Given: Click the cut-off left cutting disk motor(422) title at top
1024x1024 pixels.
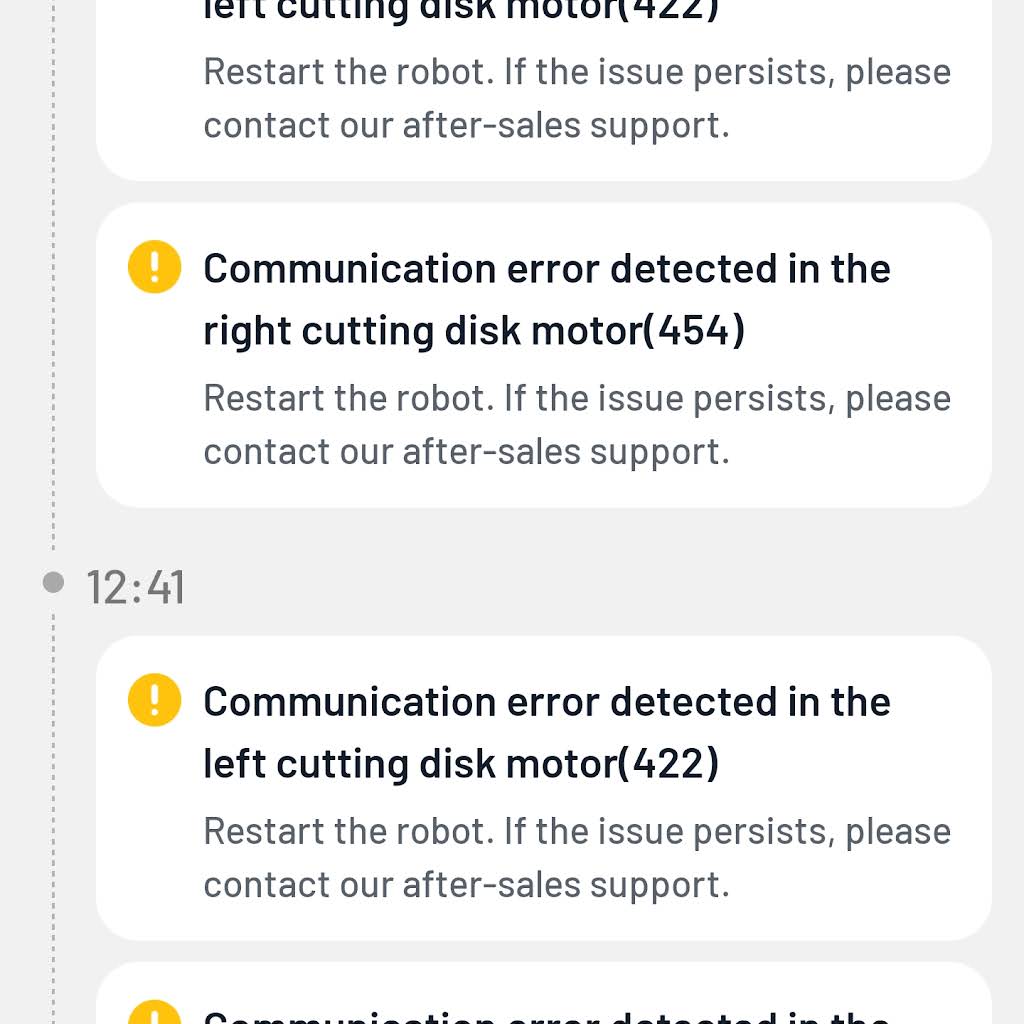Looking at the screenshot, I should tap(461, 11).
